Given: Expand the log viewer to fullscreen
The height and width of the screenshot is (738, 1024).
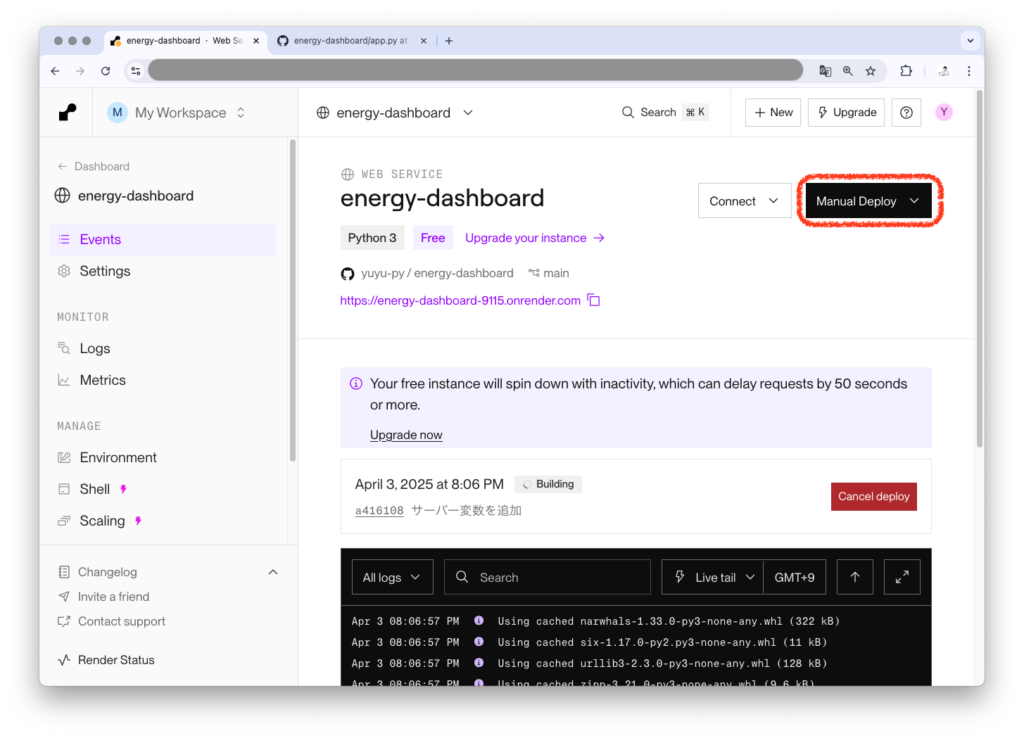Looking at the screenshot, I should 902,577.
